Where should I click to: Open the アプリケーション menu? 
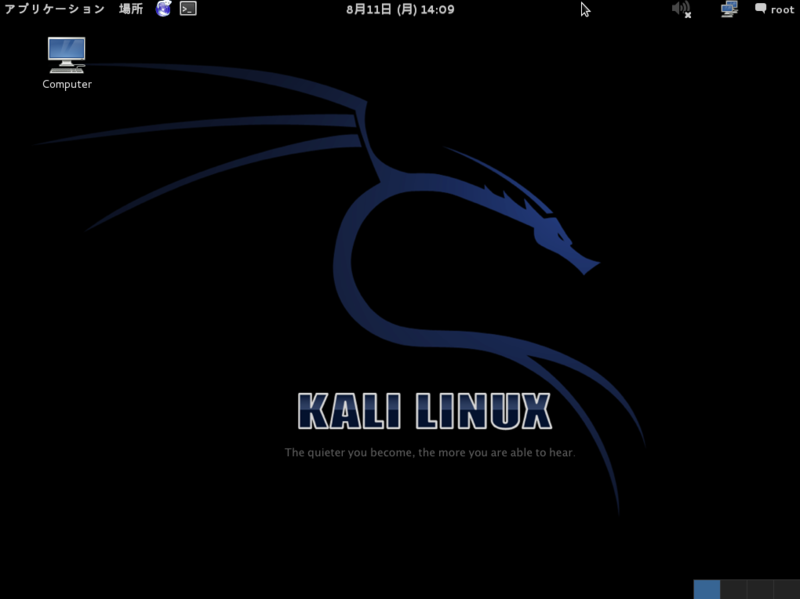(x=50, y=10)
